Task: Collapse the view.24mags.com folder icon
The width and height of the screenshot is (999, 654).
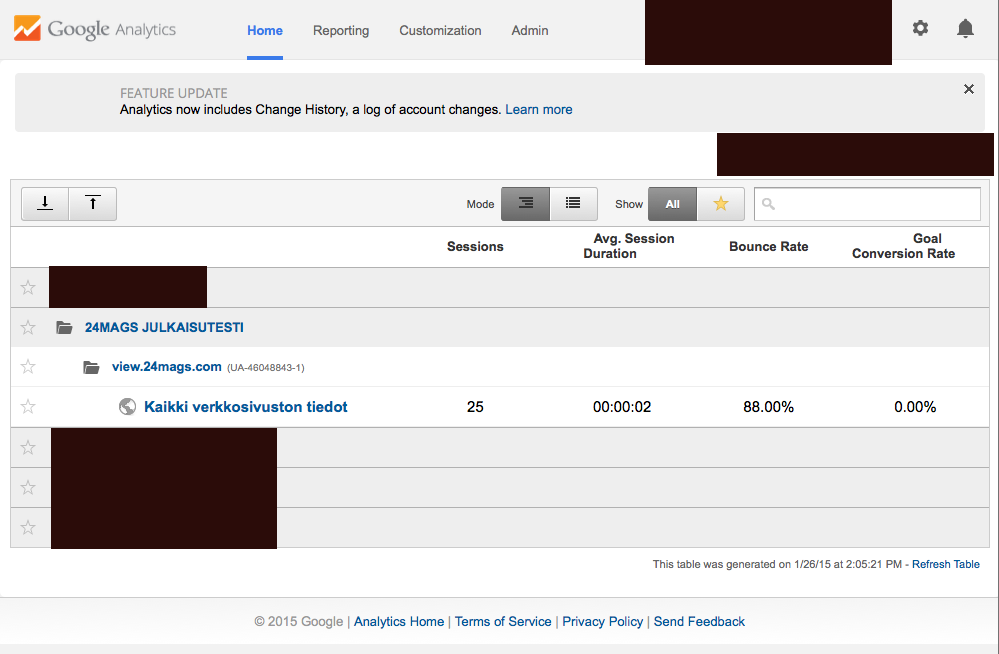Action: pos(91,367)
